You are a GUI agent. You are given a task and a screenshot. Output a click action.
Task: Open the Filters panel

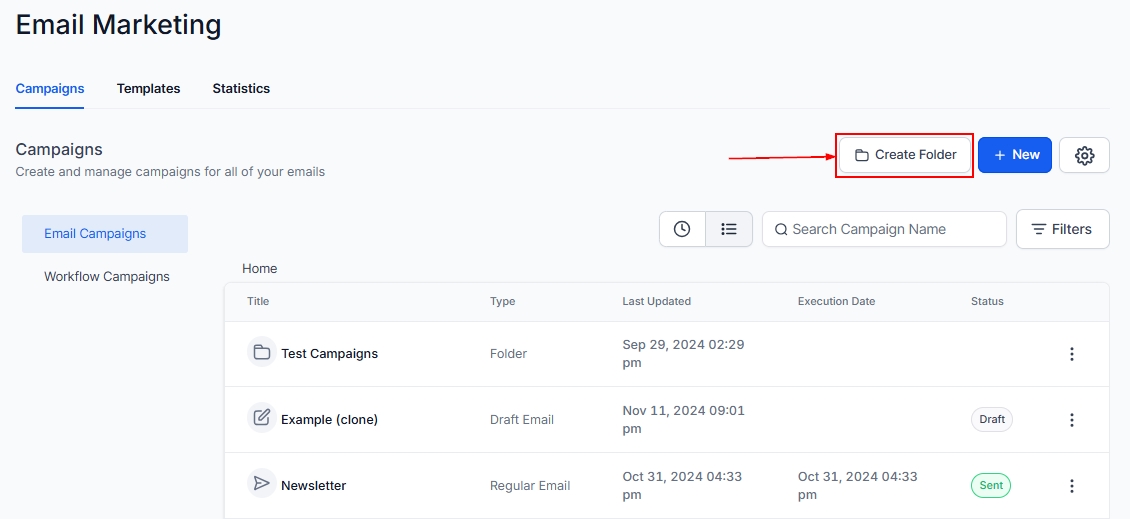point(1062,229)
